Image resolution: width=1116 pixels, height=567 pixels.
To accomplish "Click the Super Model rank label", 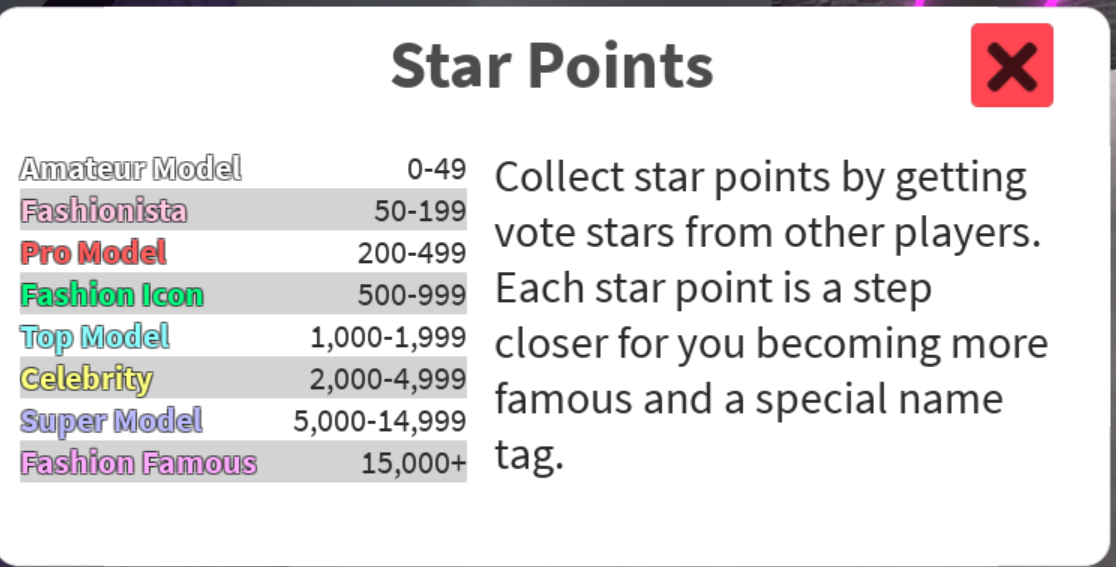I will (111, 420).
